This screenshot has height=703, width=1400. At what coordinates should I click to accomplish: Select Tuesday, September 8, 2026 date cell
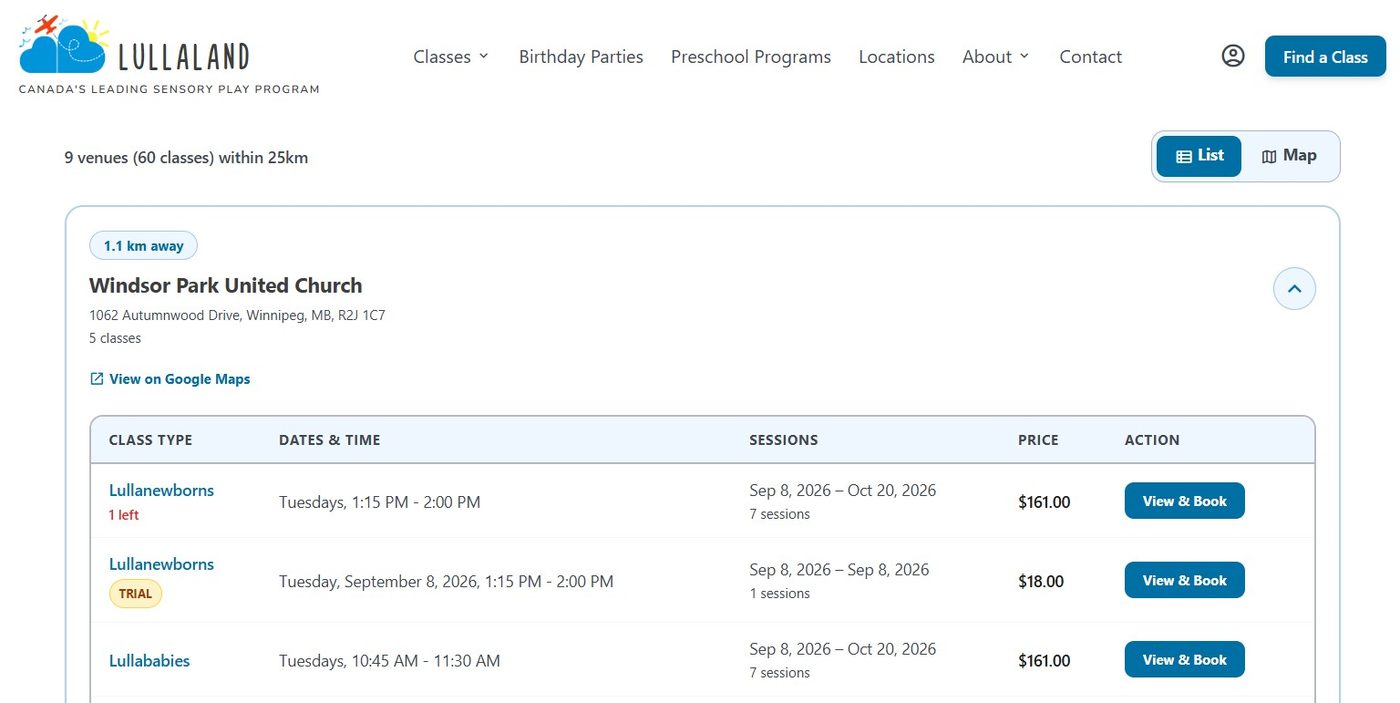(x=446, y=581)
